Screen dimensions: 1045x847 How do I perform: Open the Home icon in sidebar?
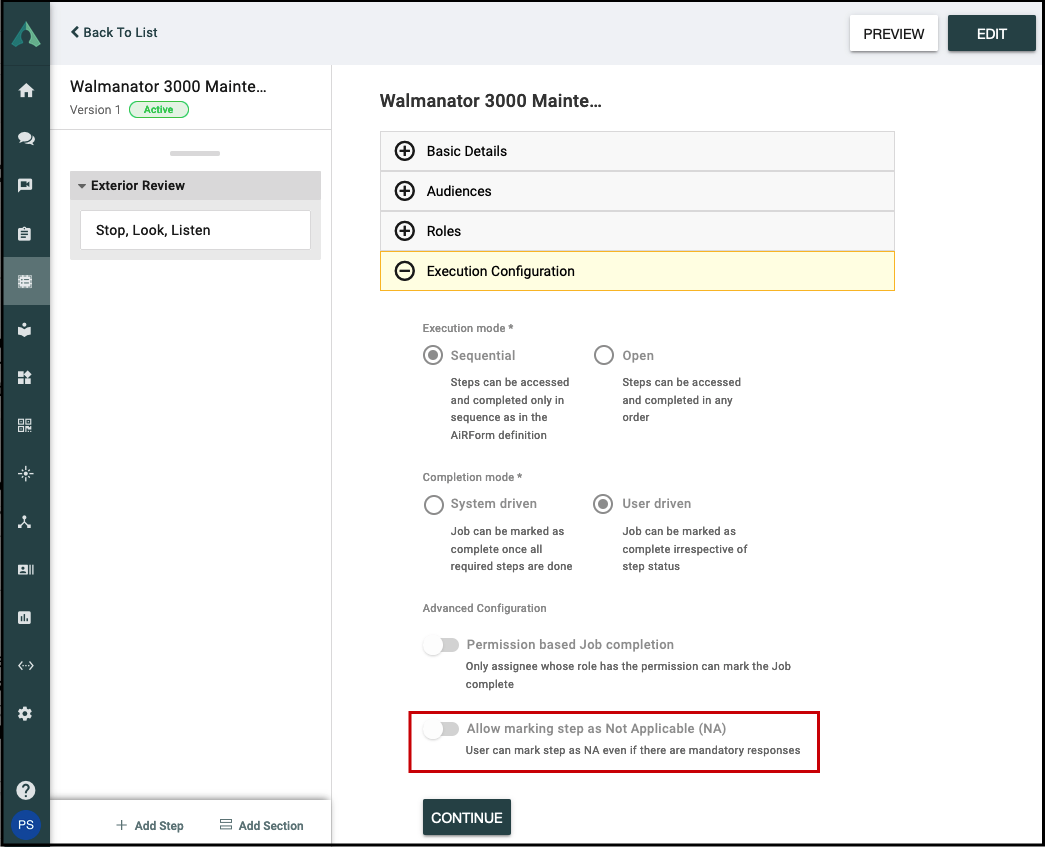tap(26, 91)
